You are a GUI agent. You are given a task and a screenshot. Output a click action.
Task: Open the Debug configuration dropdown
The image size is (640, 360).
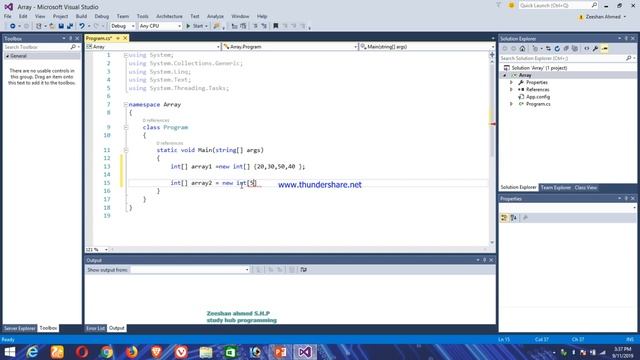pyautogui.click(x=122, y=26)
